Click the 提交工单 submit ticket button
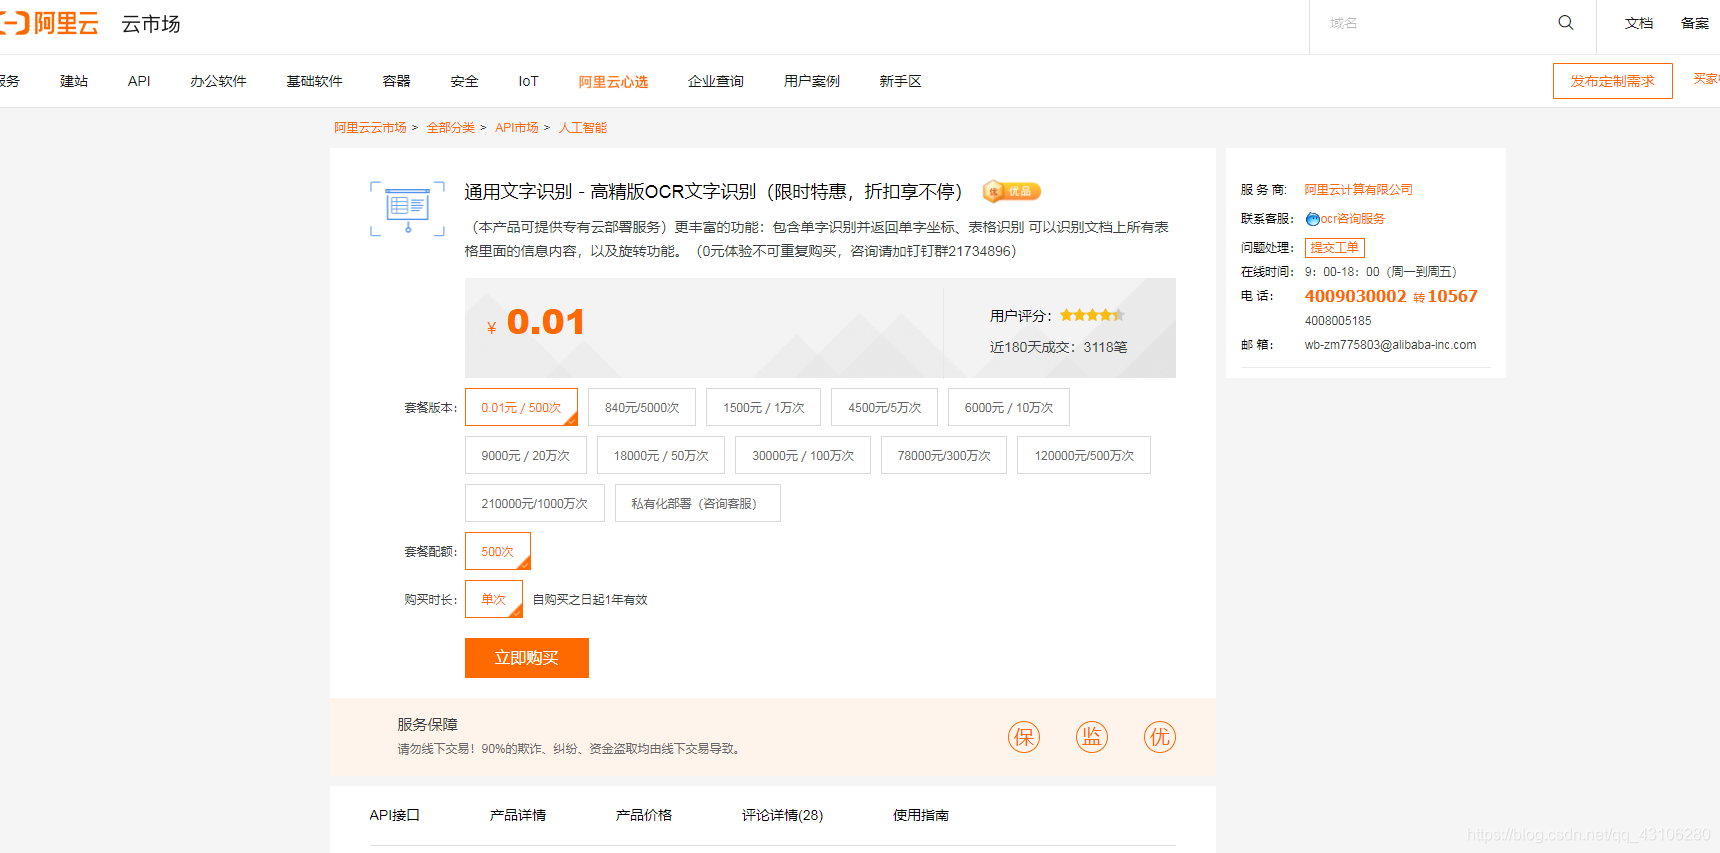1720x853 pixels. [x=1335, y=248]
